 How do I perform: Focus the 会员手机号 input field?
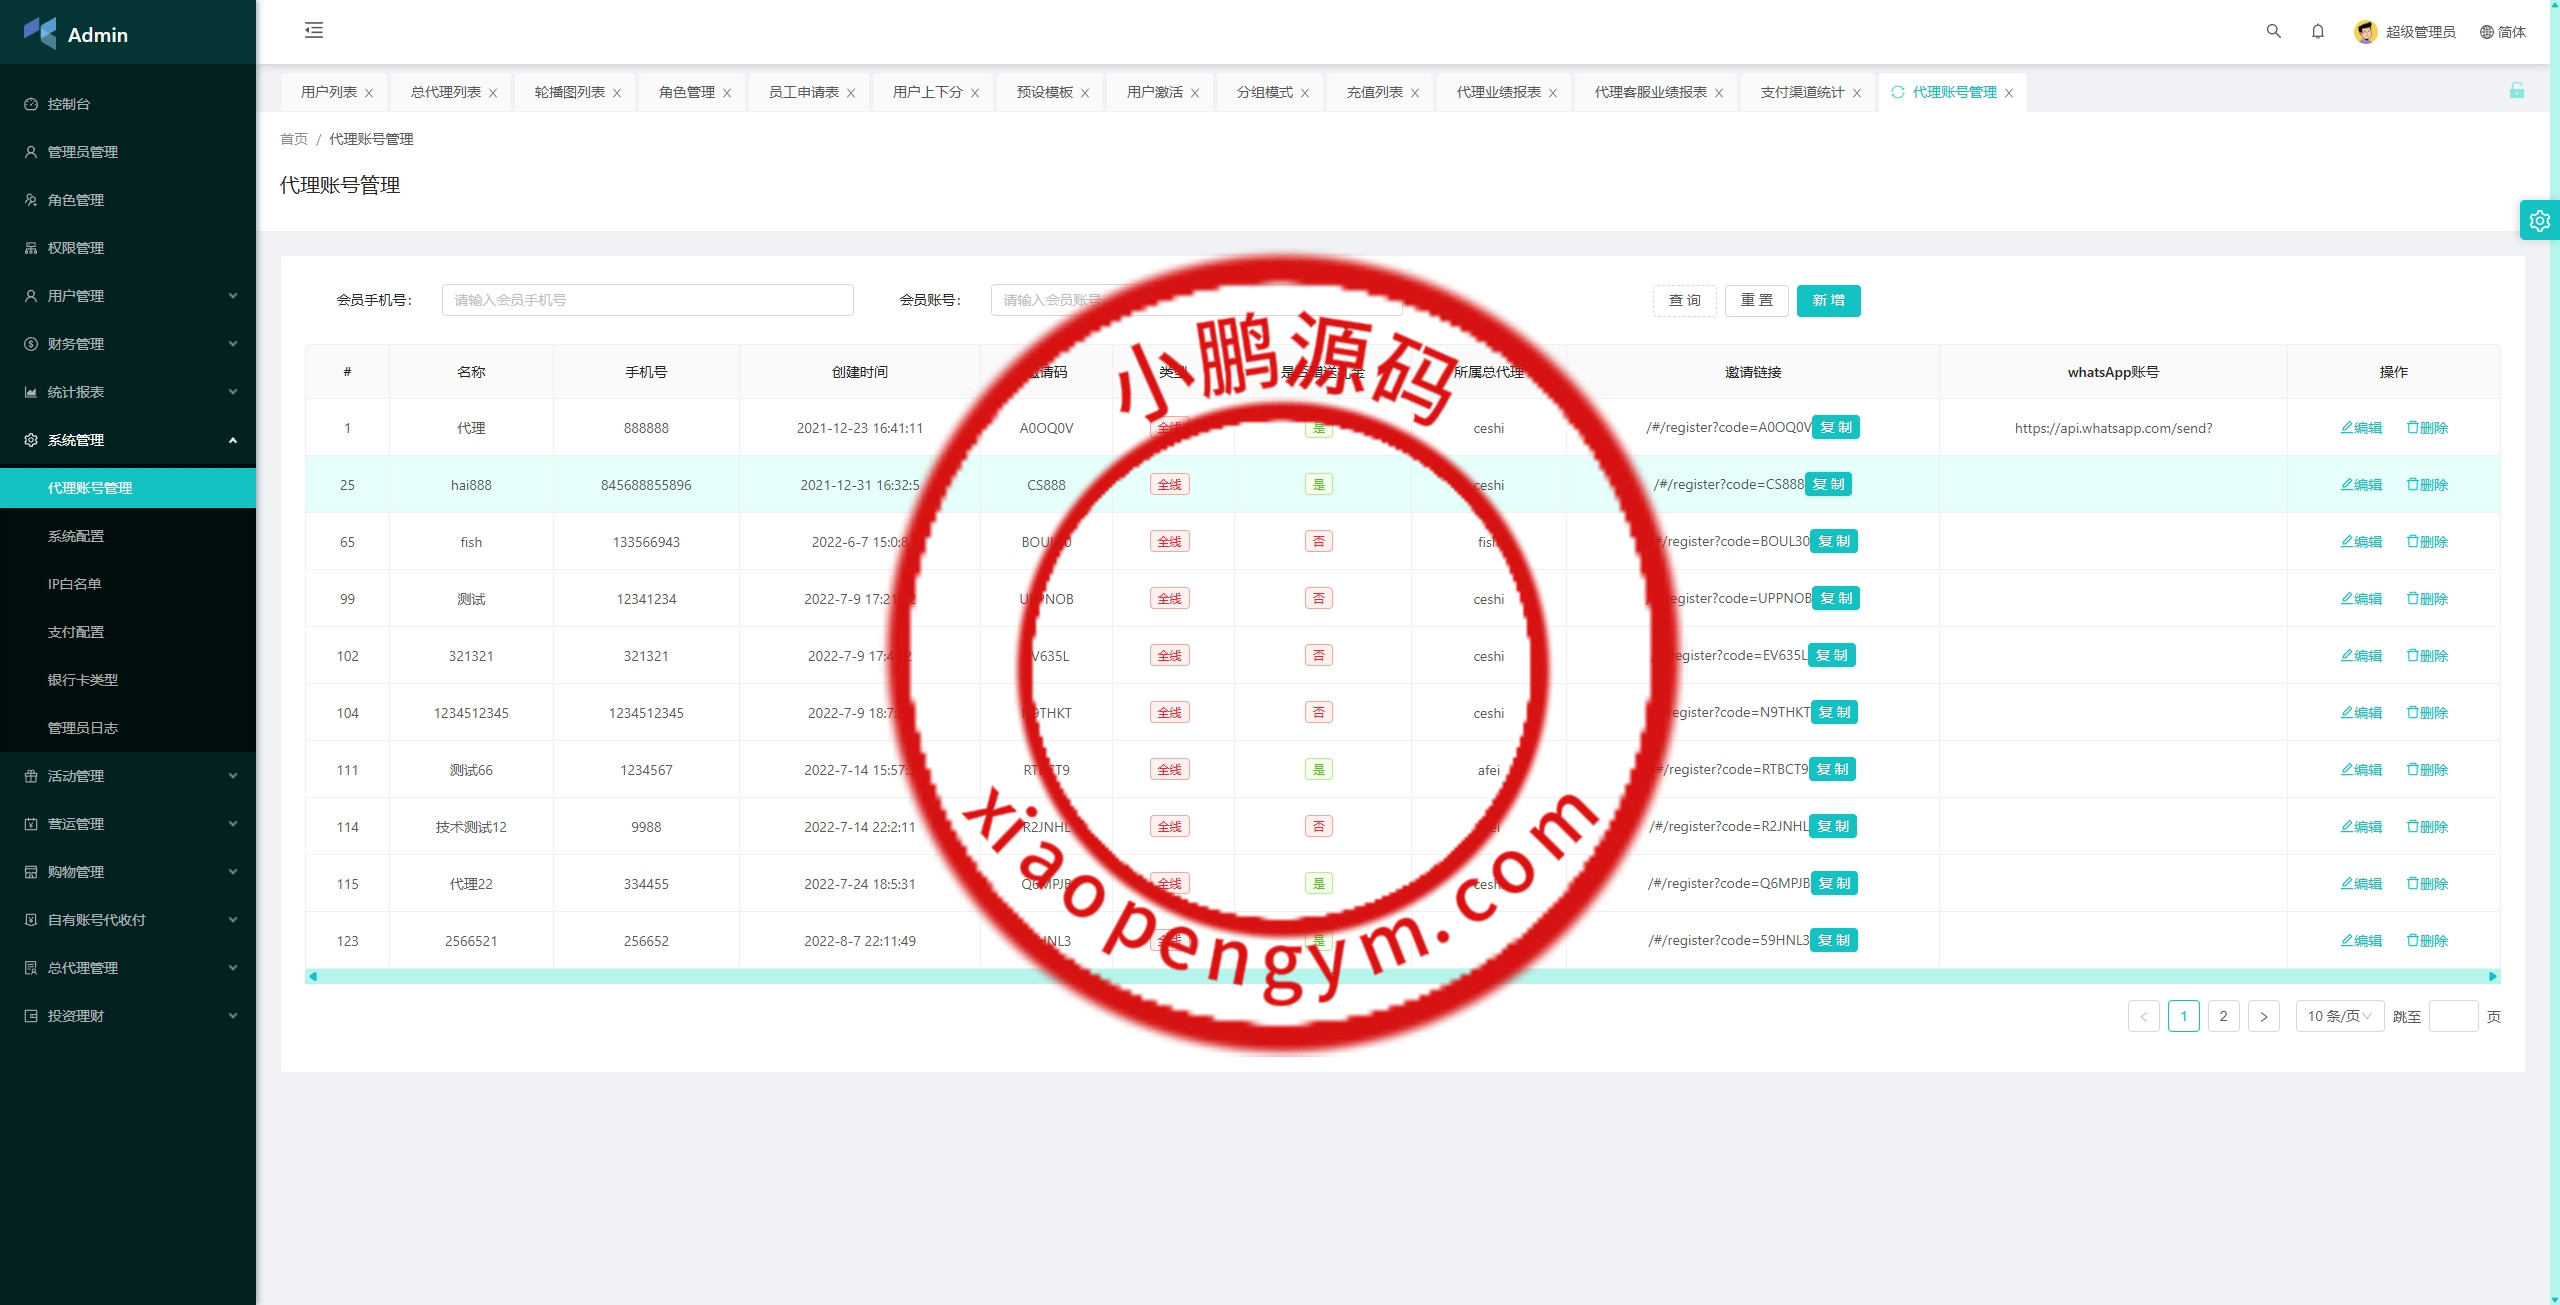click(x=647, y=300)
